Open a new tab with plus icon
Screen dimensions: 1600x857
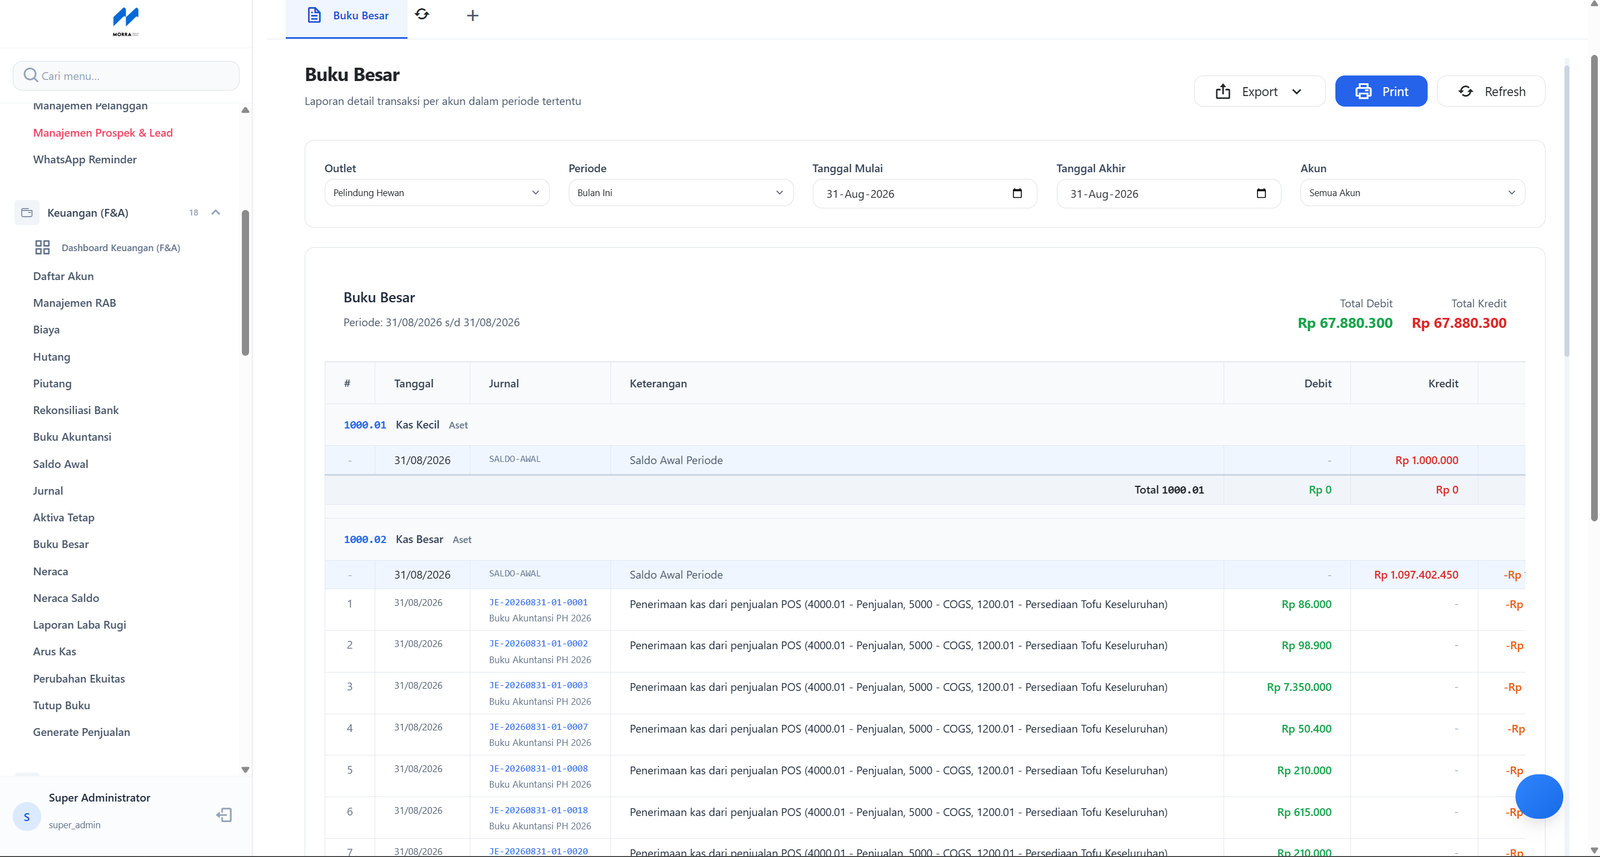coord(473,15)
